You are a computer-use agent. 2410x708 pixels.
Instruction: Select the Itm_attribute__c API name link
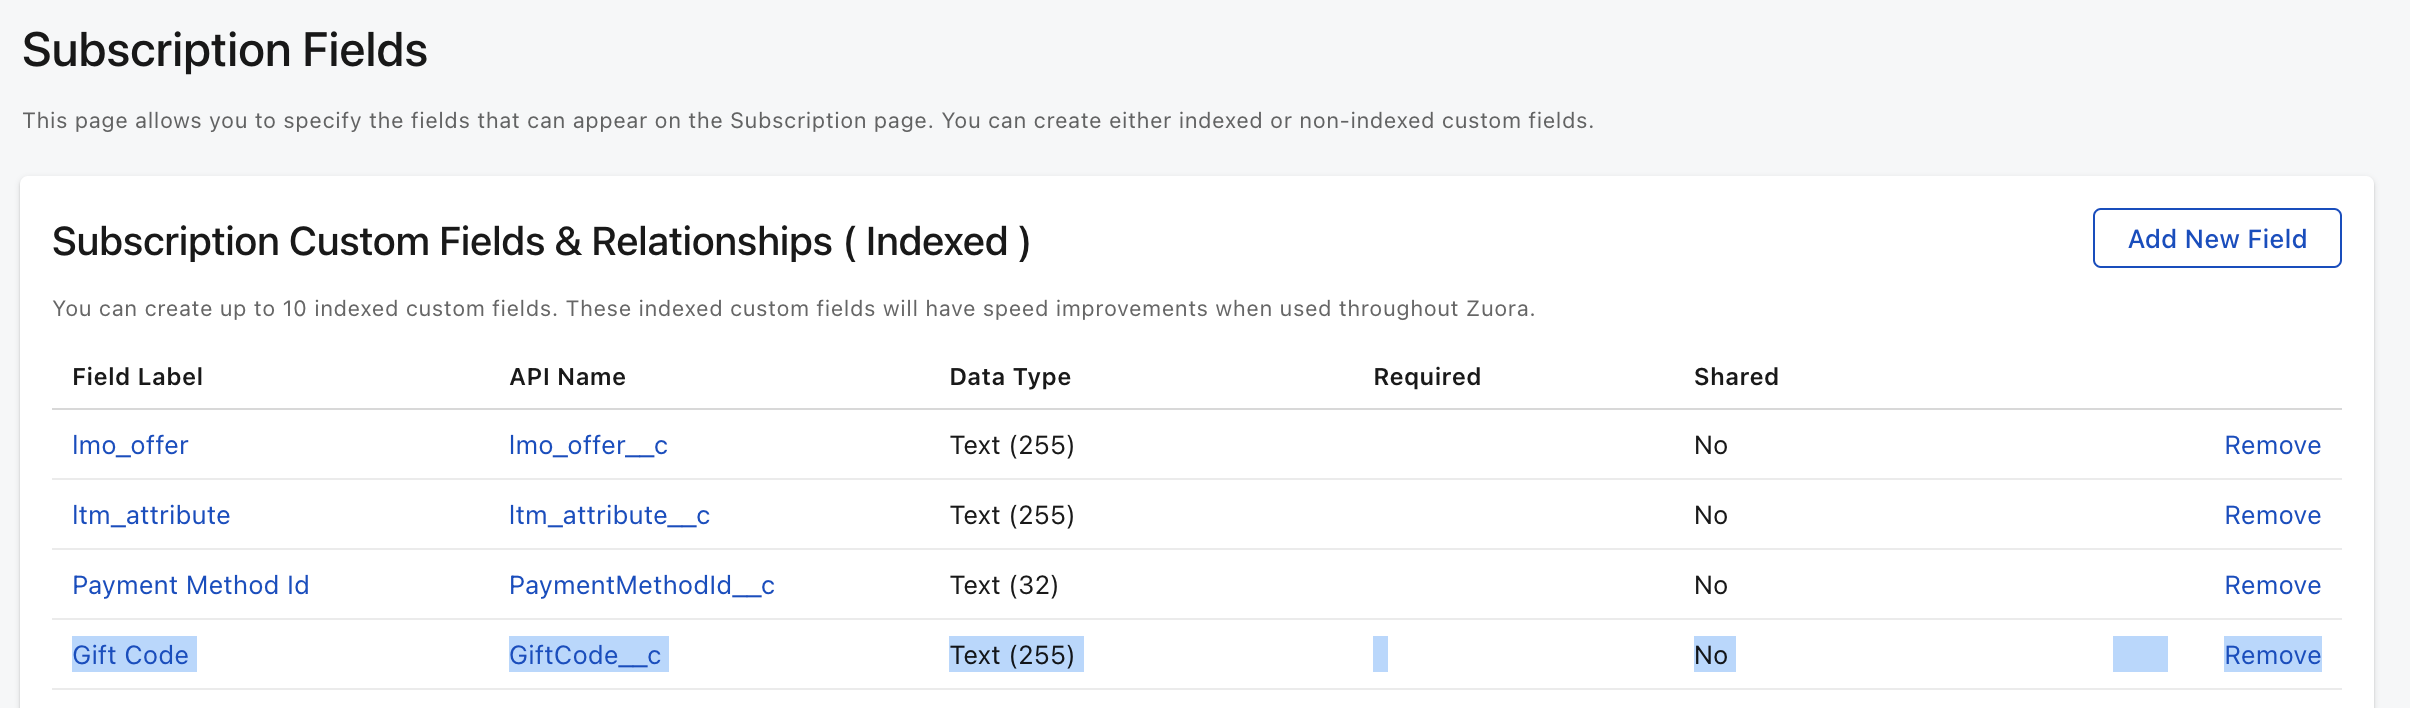coord(609,516)
